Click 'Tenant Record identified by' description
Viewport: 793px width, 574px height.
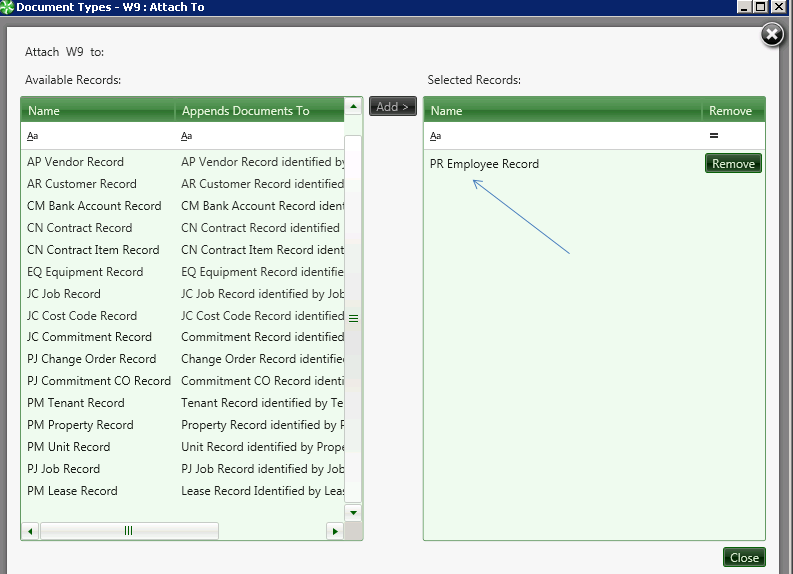click(262, 403)
